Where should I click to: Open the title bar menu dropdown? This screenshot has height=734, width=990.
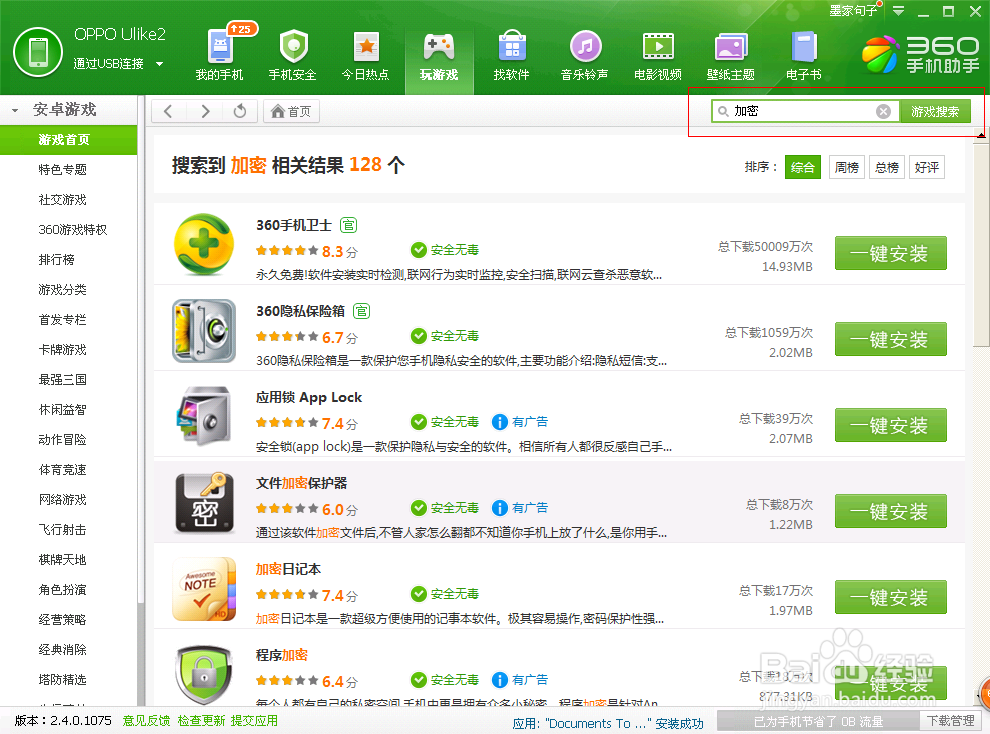click(898, 11)
